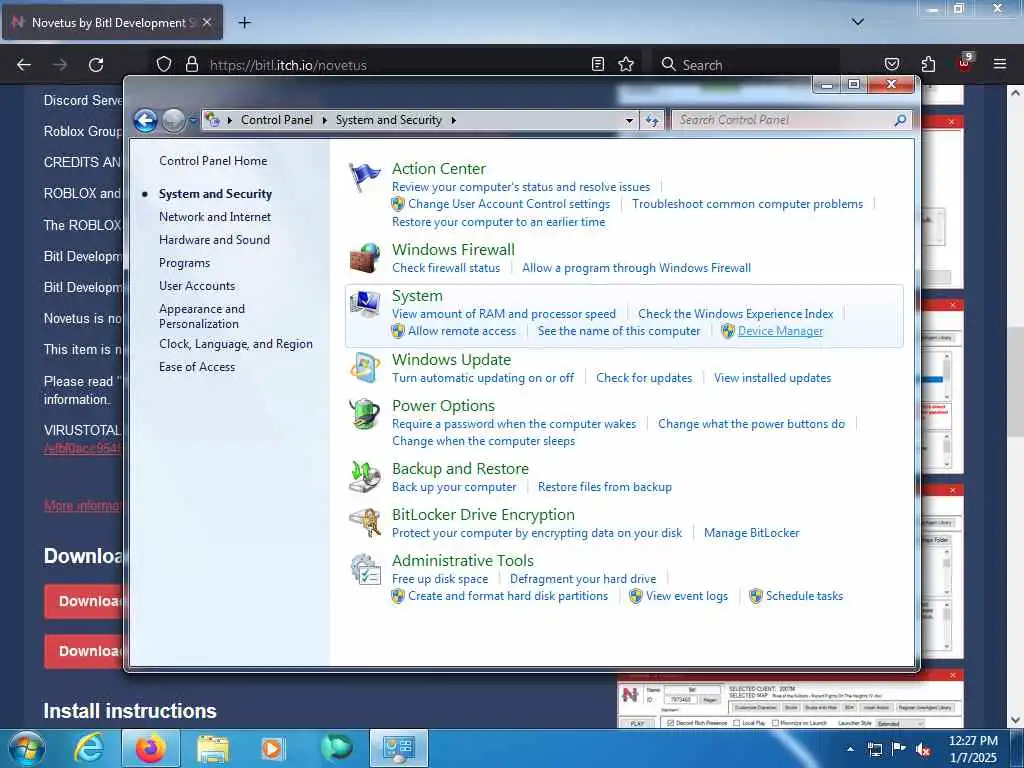Open the Windows Start button

click(26, 748)
